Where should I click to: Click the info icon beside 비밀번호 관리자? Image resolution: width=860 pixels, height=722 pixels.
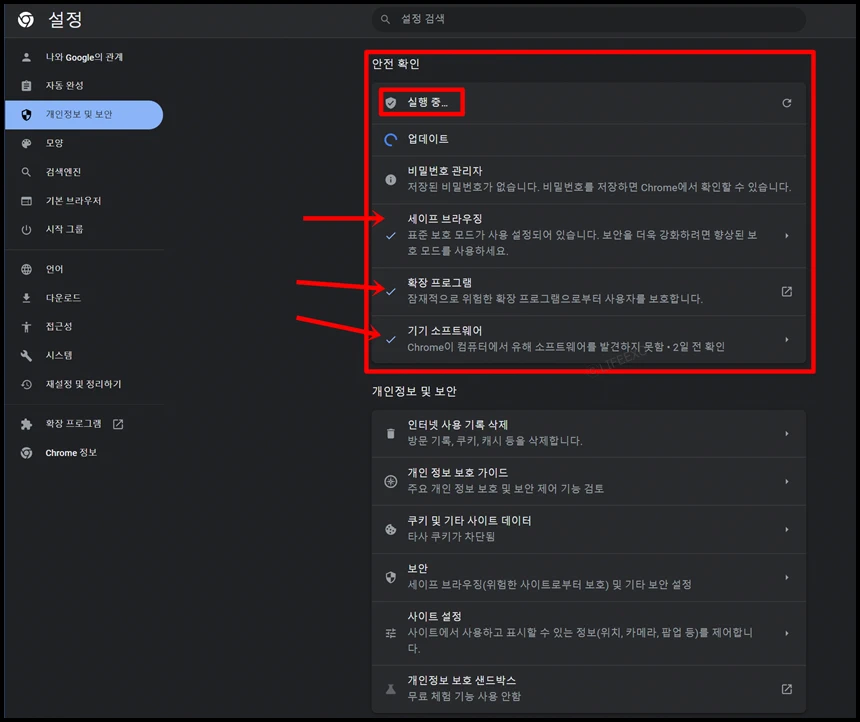click(x=391, y=179)
